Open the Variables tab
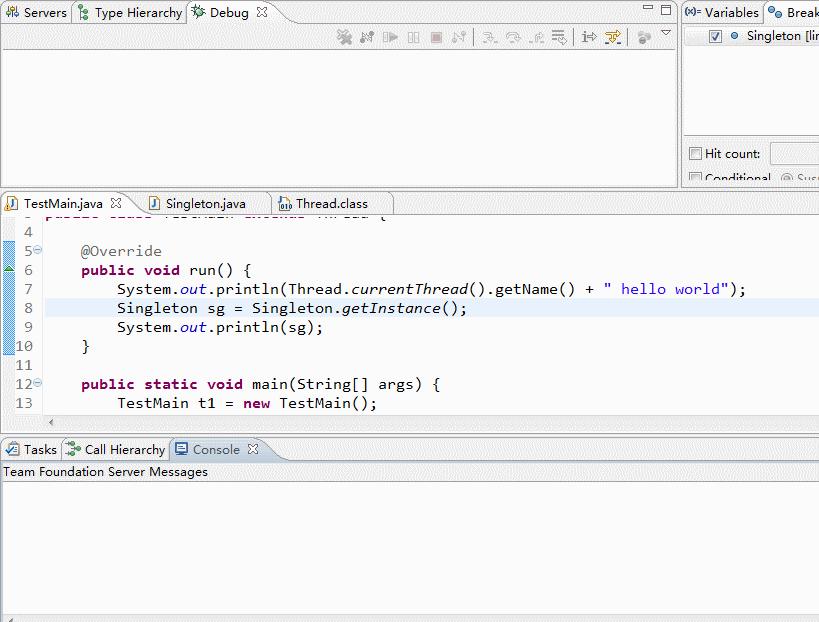This screenshot has height=622, width=819. coord(722,13)
